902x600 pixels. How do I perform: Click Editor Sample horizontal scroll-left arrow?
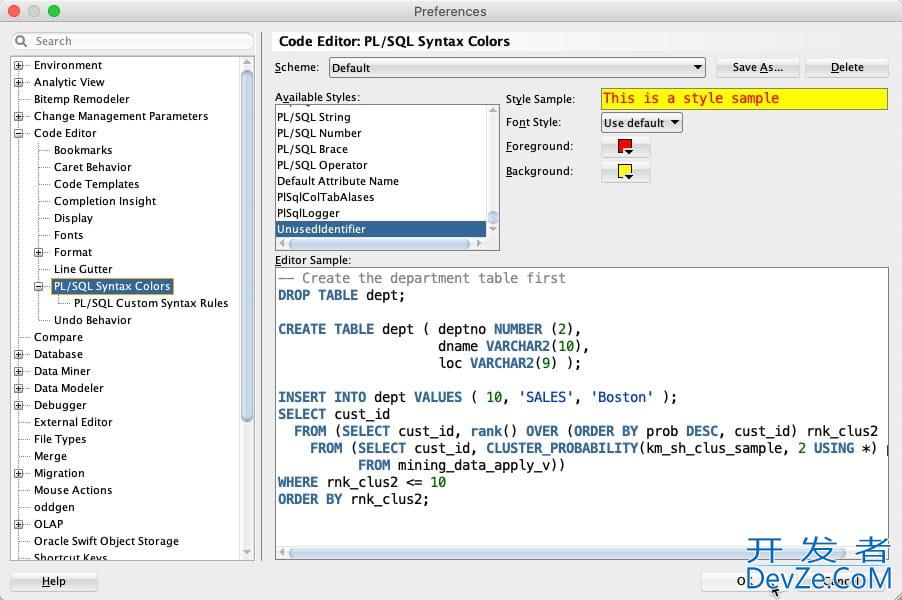[282, 552]
